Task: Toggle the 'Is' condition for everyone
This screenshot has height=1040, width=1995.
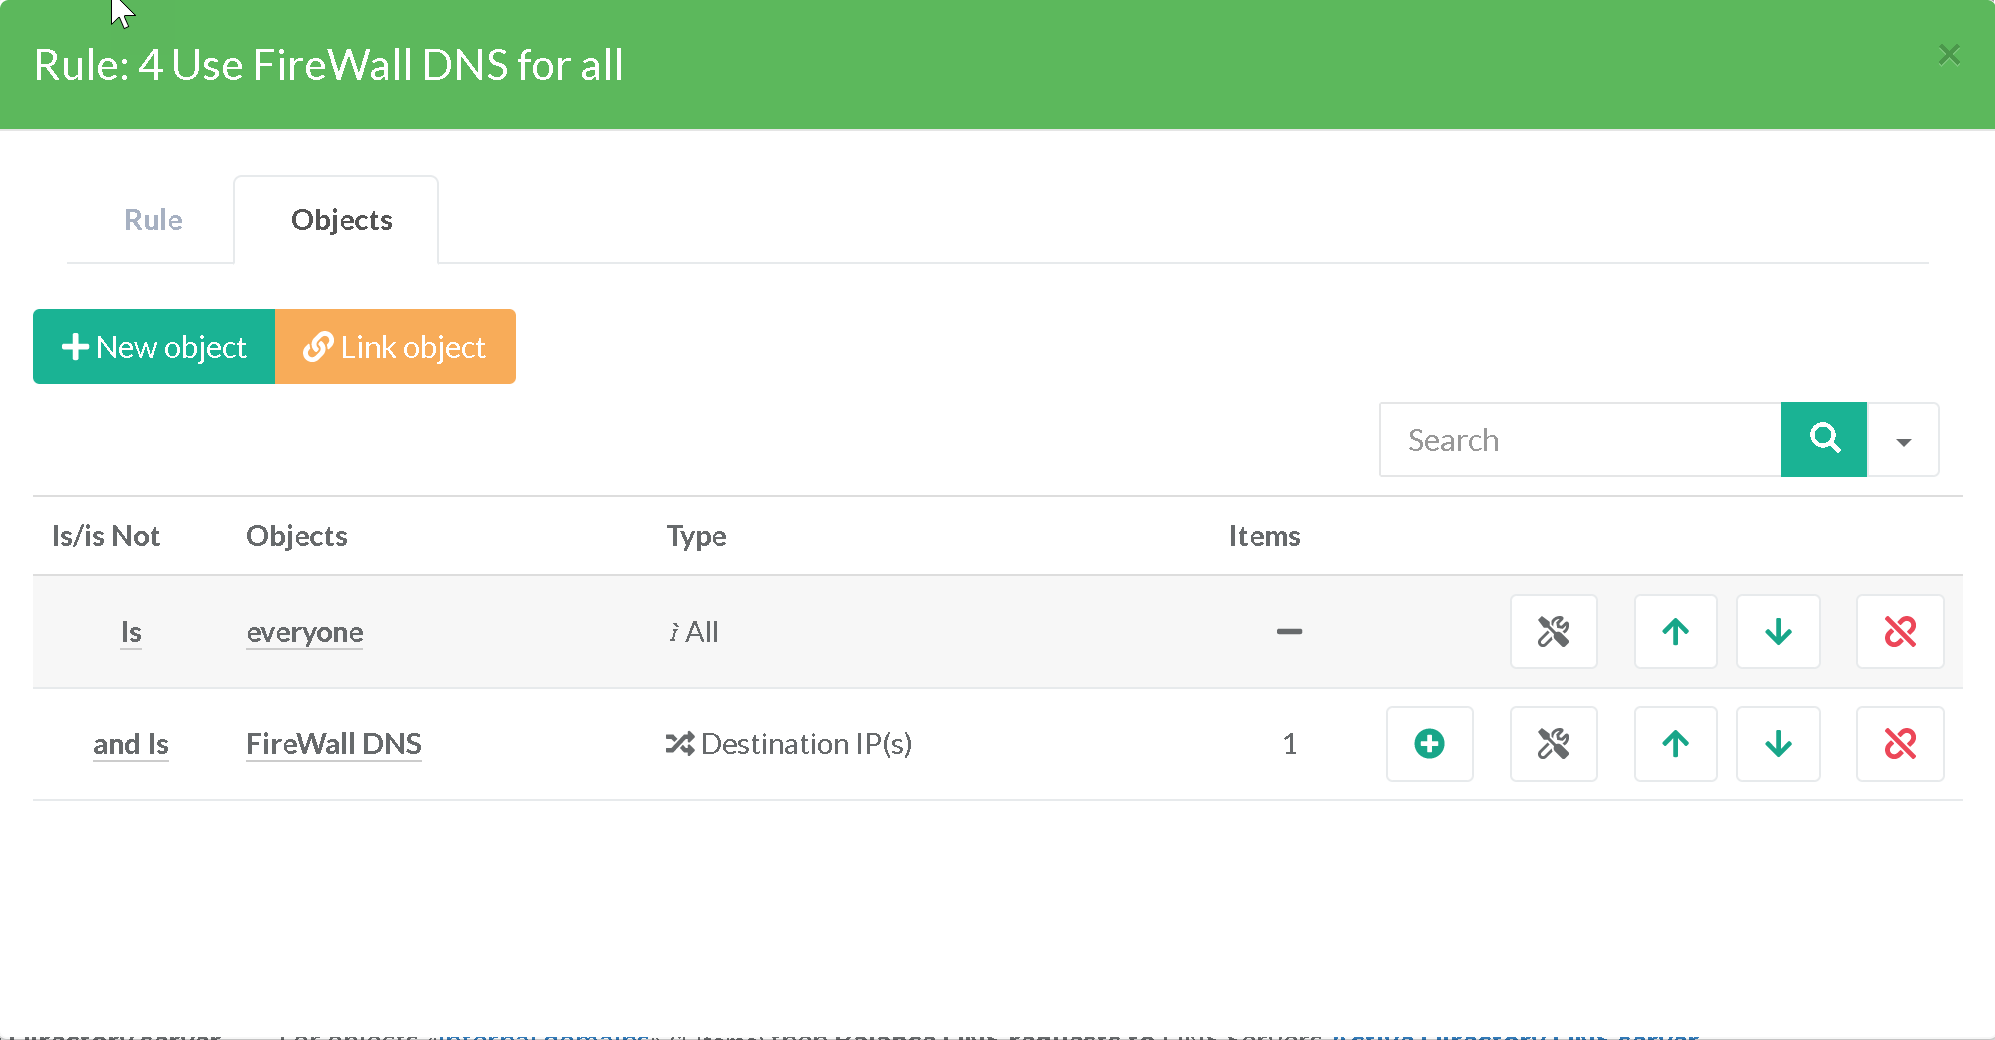Action: tap(131, 632)
